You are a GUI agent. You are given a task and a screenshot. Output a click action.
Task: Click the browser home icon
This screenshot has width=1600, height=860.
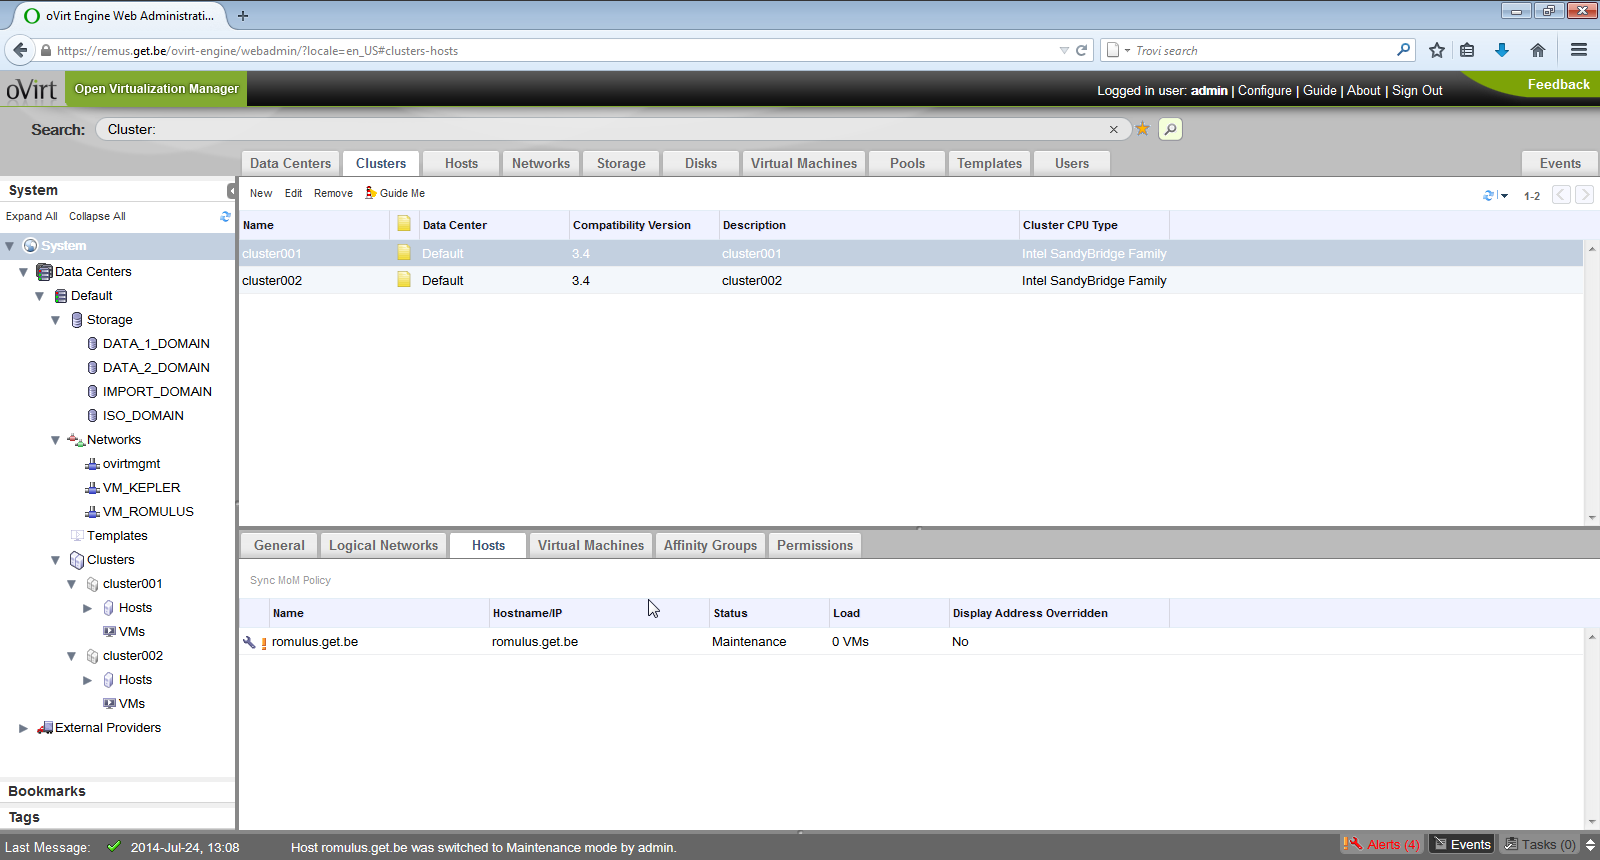1538,50
